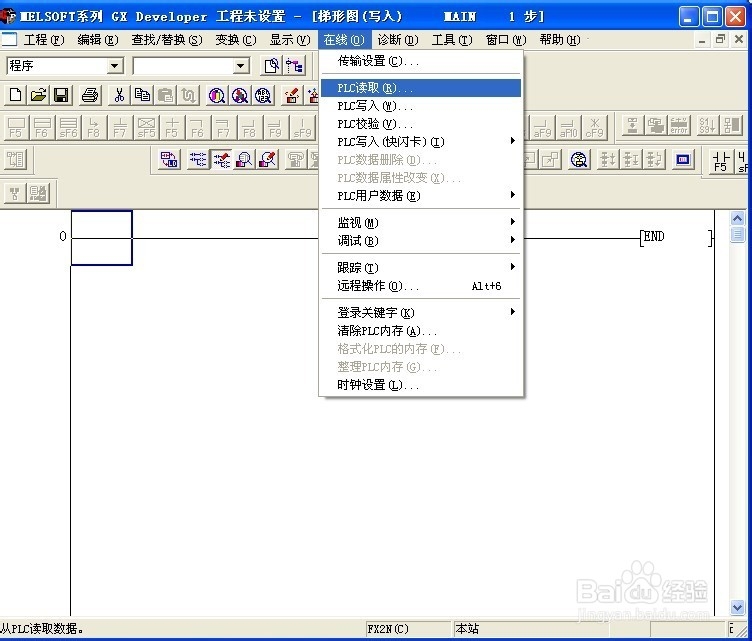Click the telephone icon in third toolbar
This screenshot has height=641, width=752.
pyautogui.click(x=296, y=159)
